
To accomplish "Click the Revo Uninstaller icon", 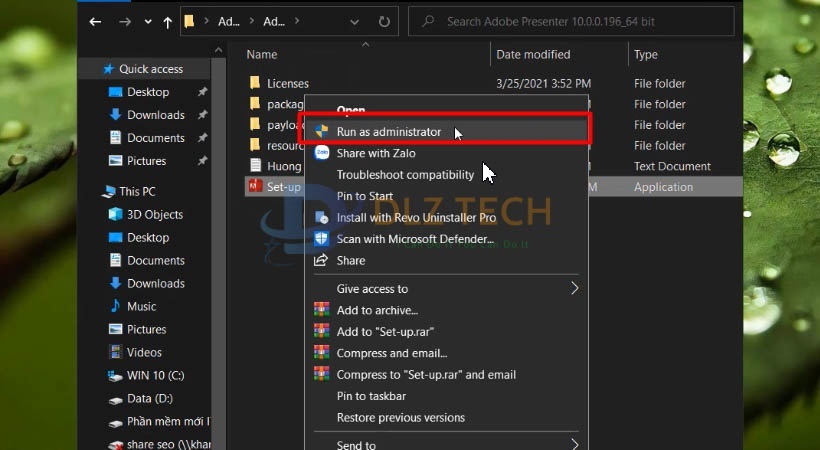I will pyautogui.click(x=321, y=217).
